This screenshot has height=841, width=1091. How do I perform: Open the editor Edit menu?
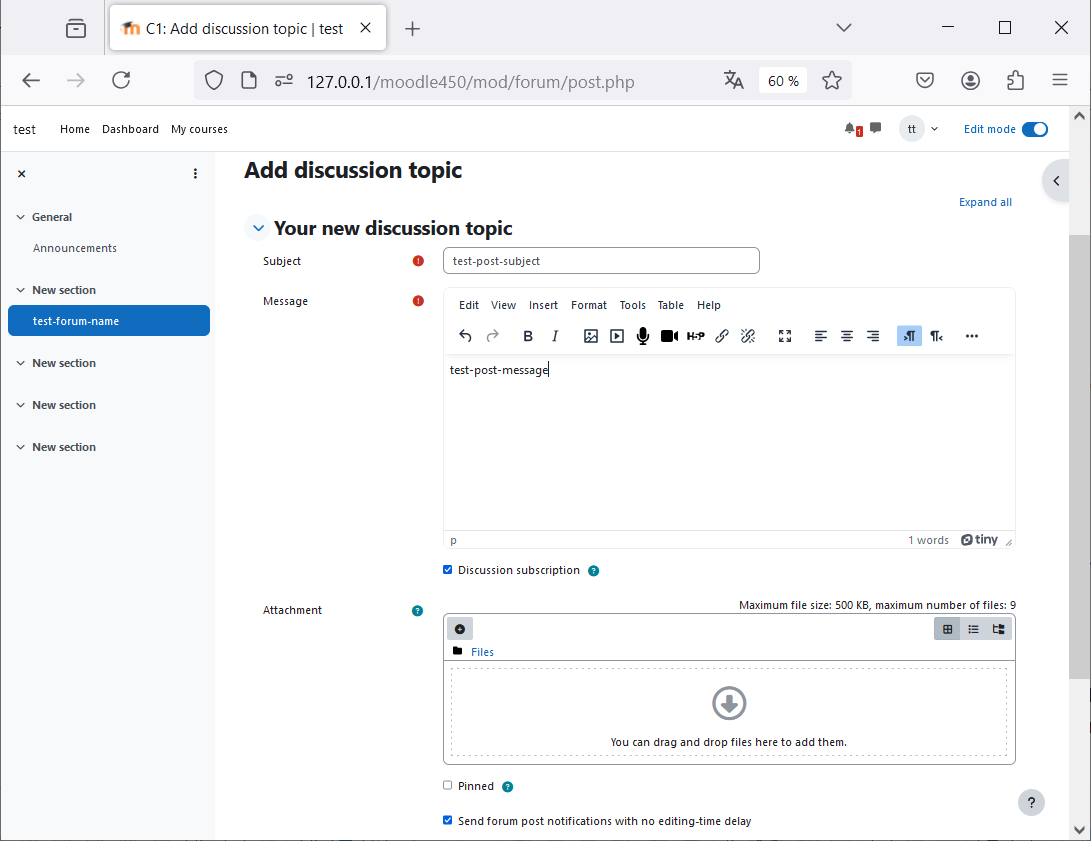click(x=469, y=305)
